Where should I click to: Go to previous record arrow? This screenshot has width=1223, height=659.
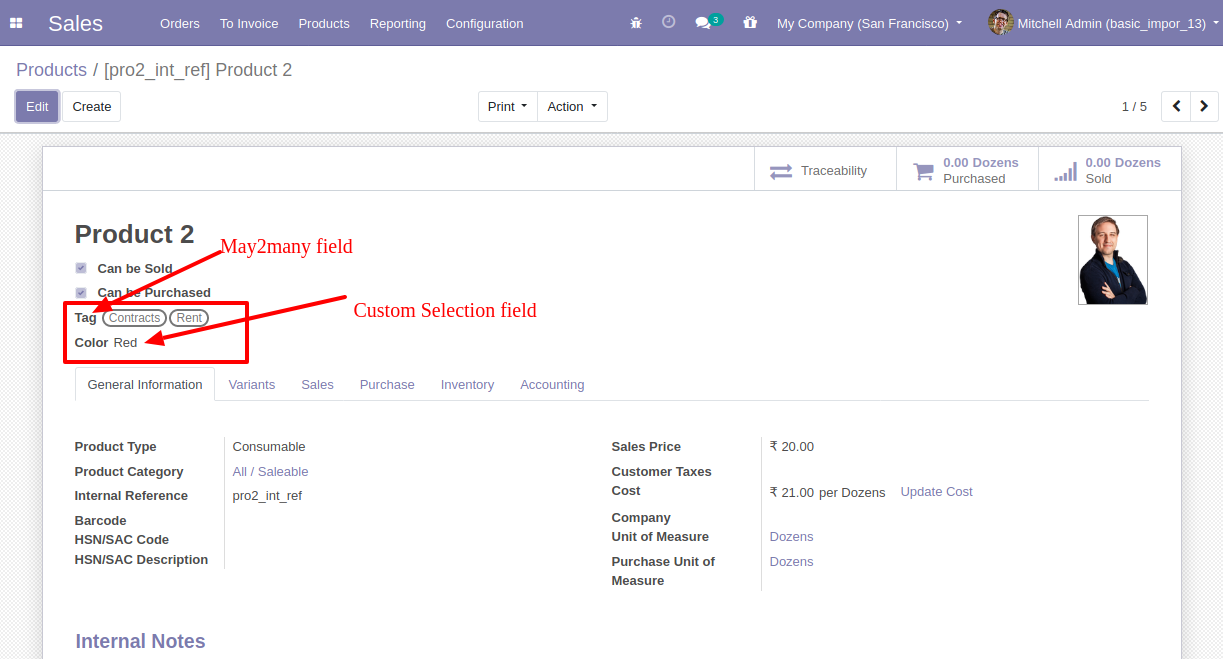(x=1176, y=106)
